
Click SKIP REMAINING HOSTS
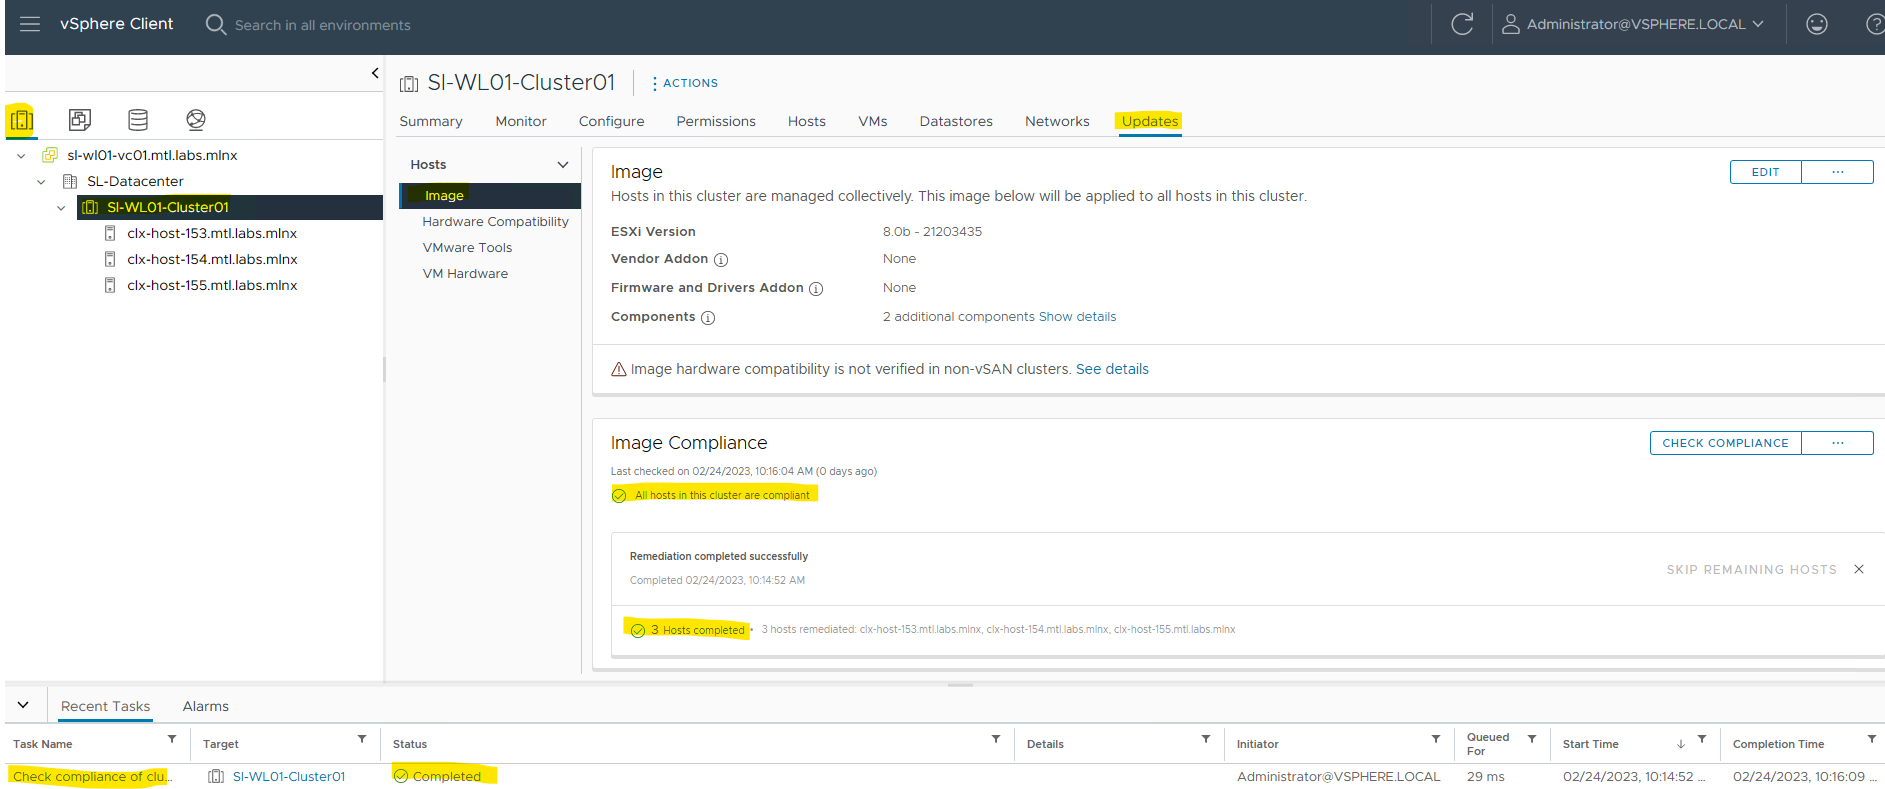click(x=1752, y=570)
